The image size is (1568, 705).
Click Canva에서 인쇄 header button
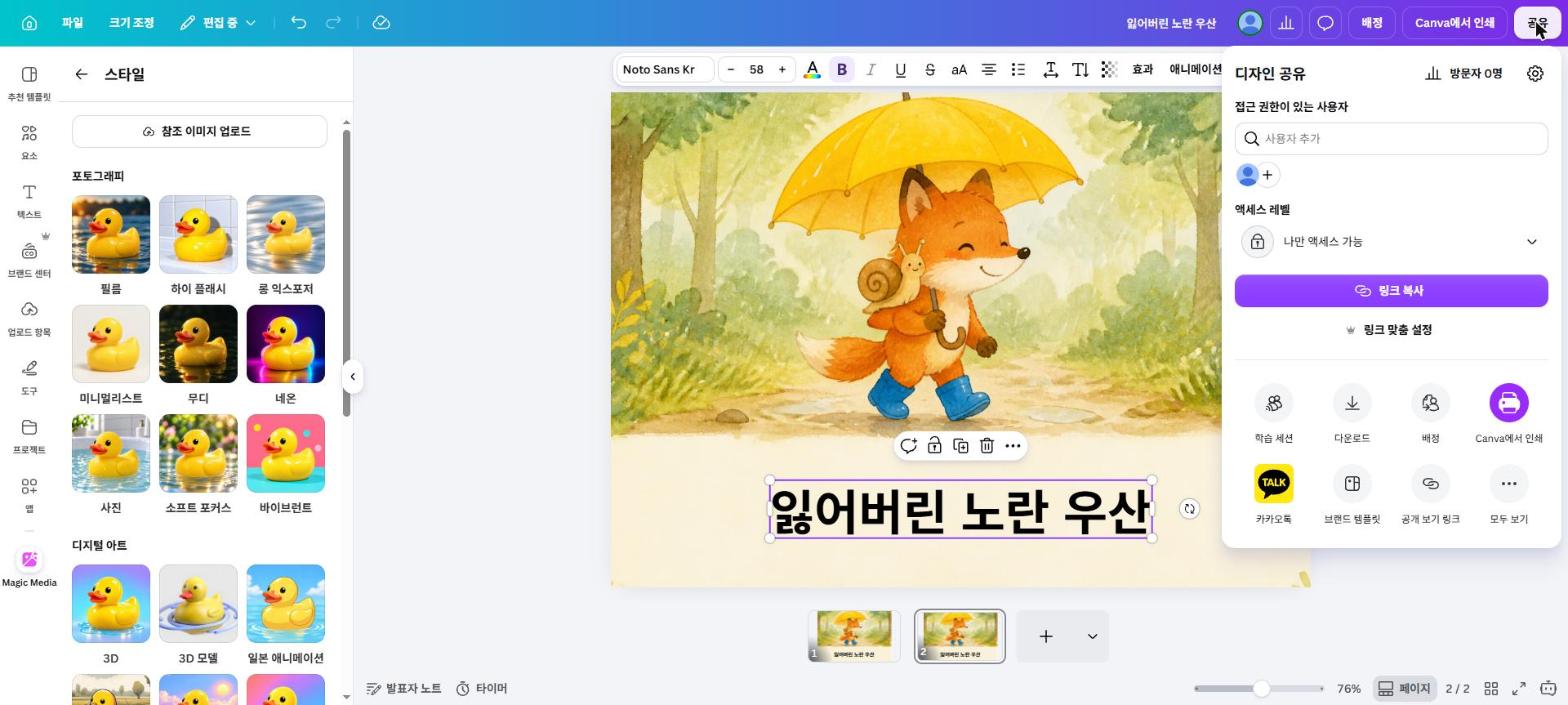point(1454,22)
